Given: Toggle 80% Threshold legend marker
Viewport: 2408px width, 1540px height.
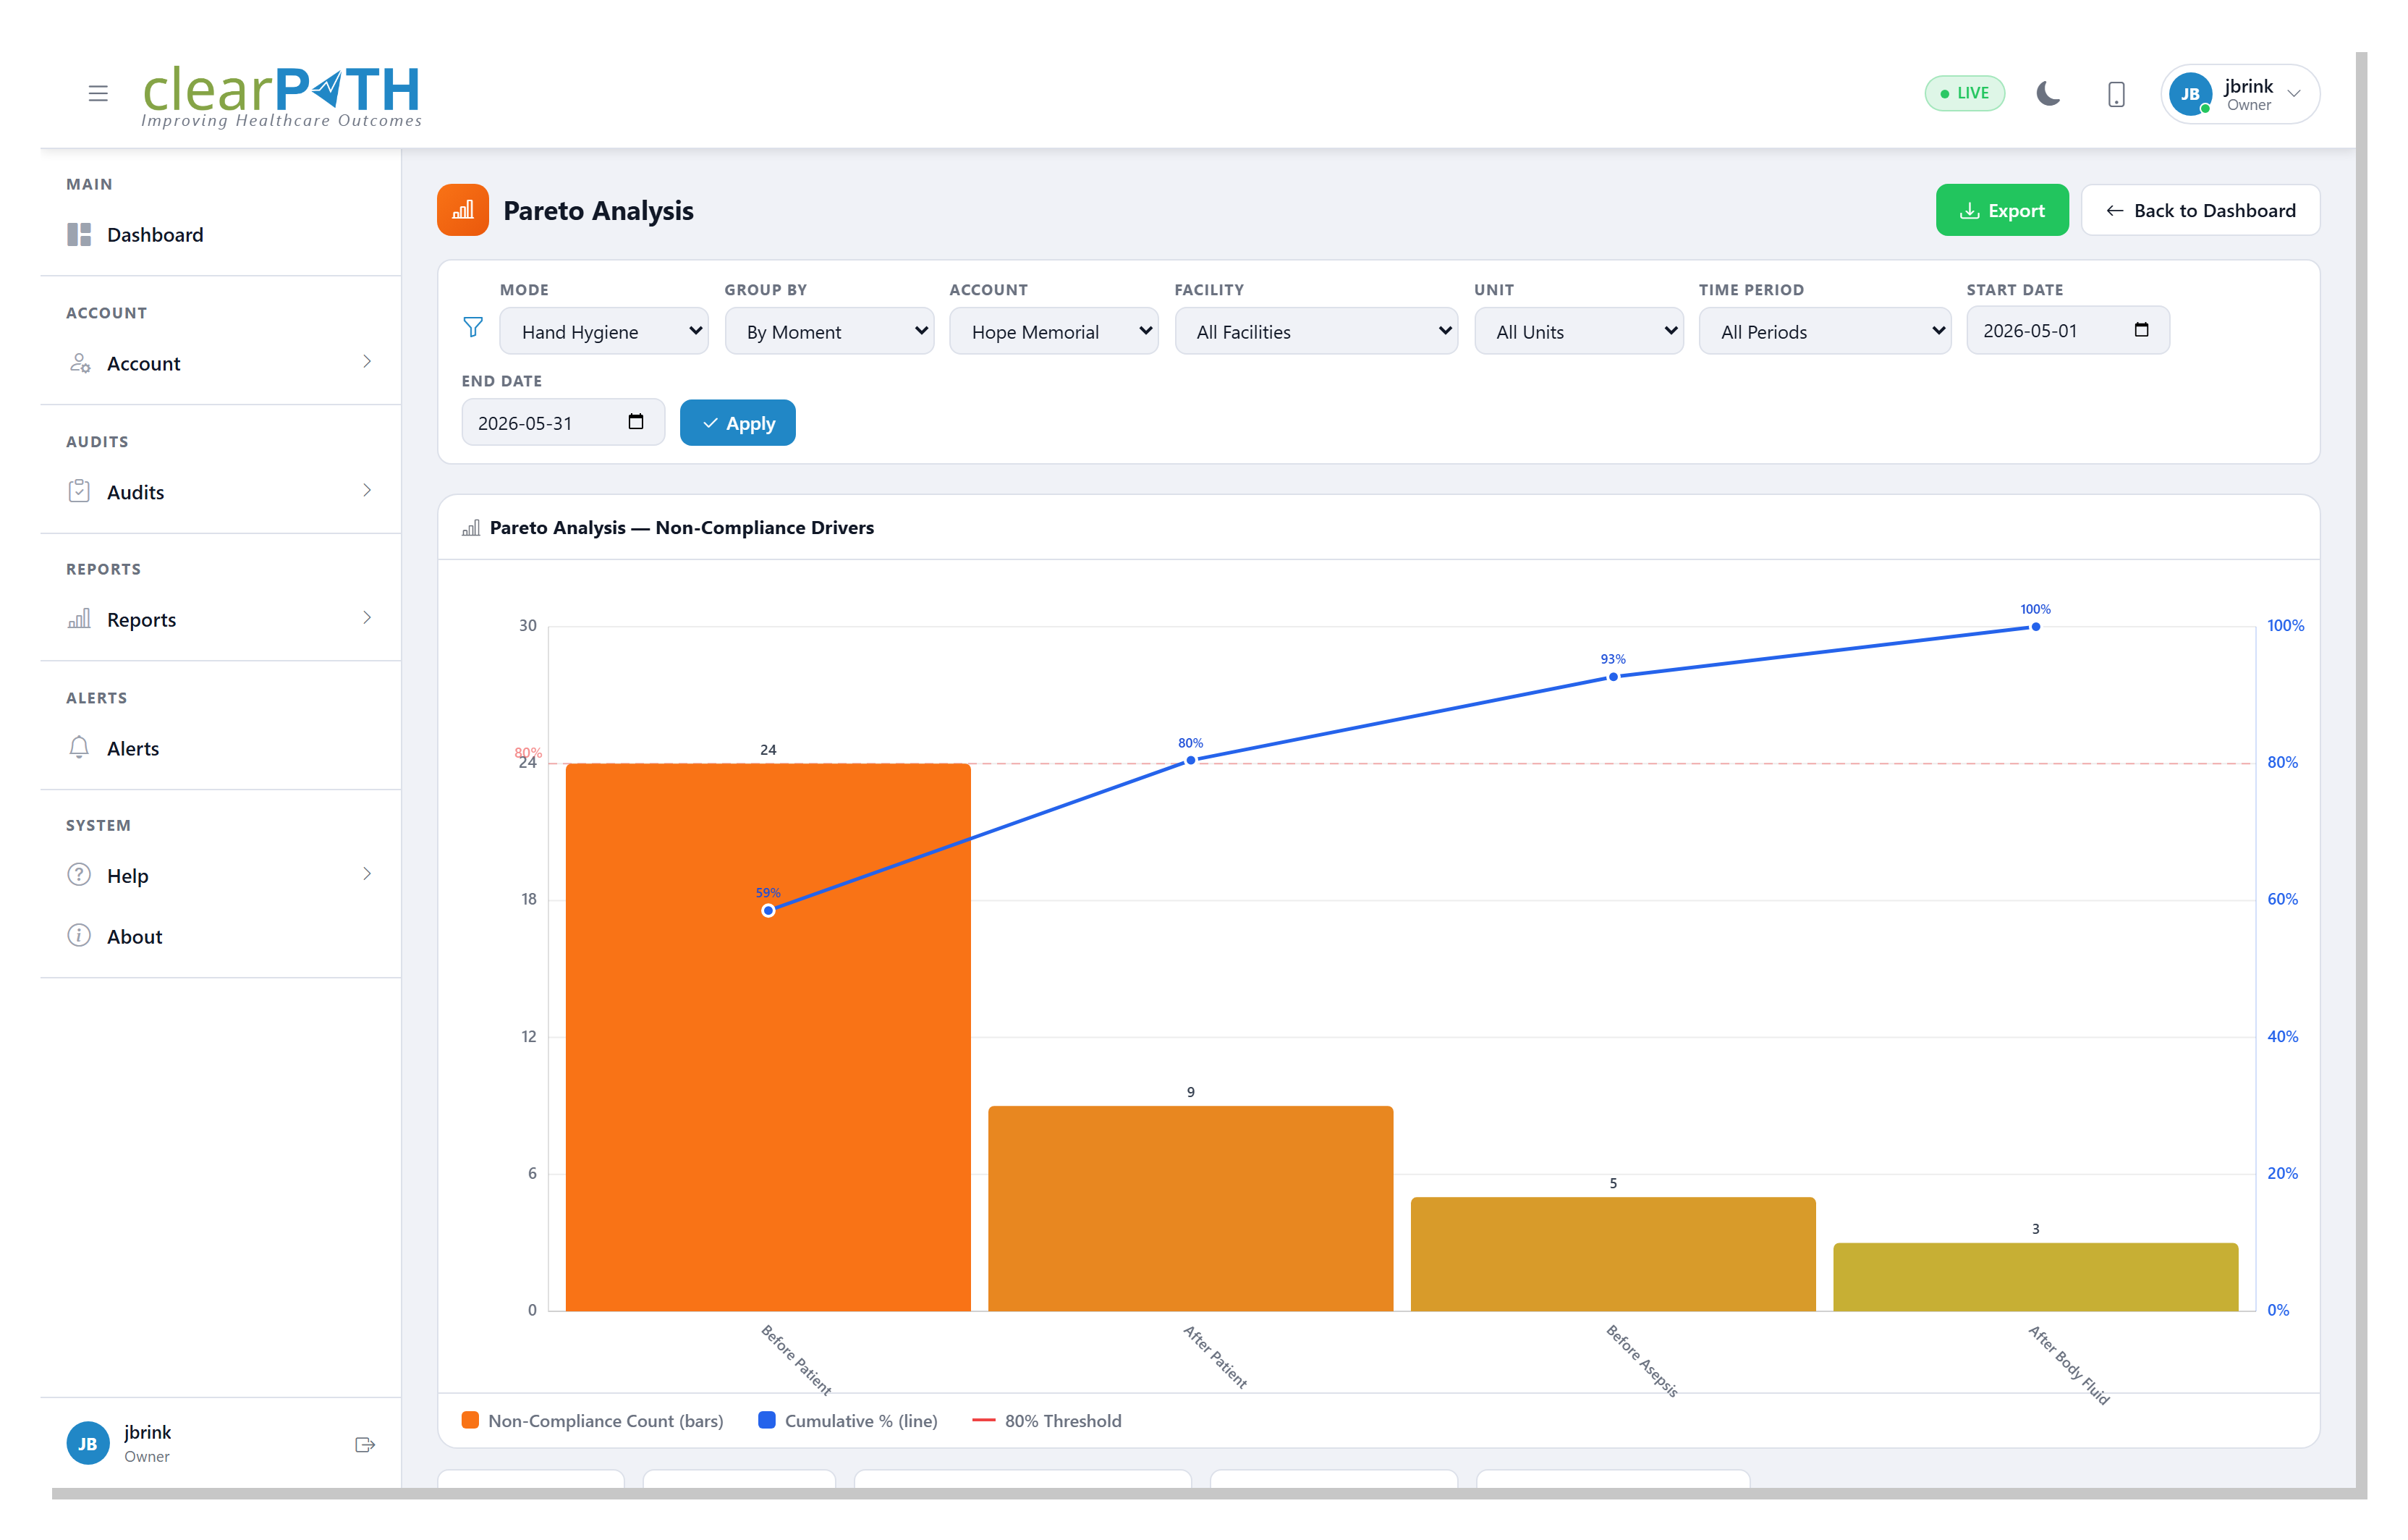Looking at the screenshot, I should click(984, 1421).
